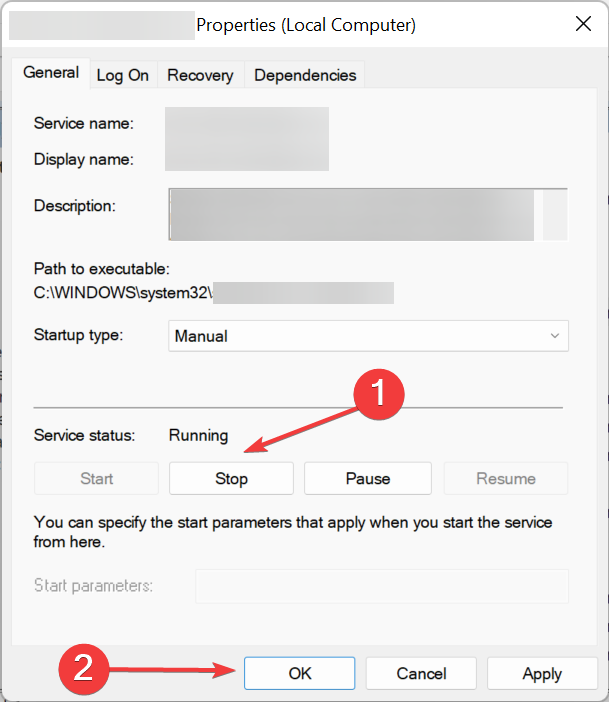Open the Dependencies tab

pyautogui.click(x=305, y=75)
